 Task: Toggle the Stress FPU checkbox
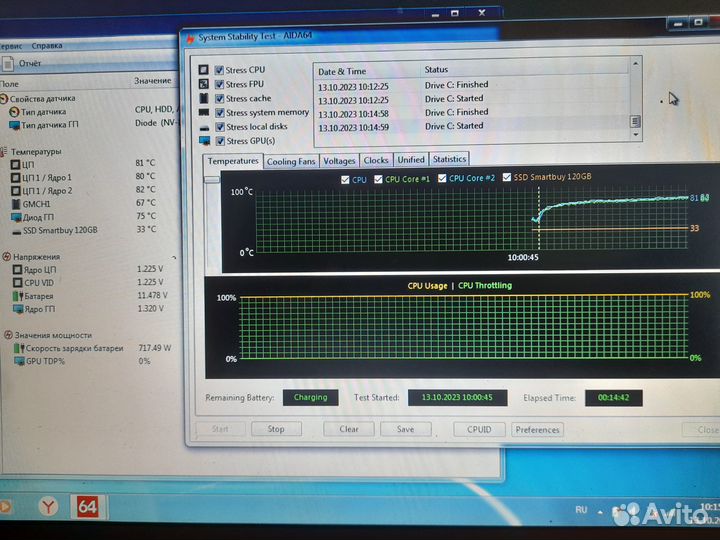pos(219,84)
